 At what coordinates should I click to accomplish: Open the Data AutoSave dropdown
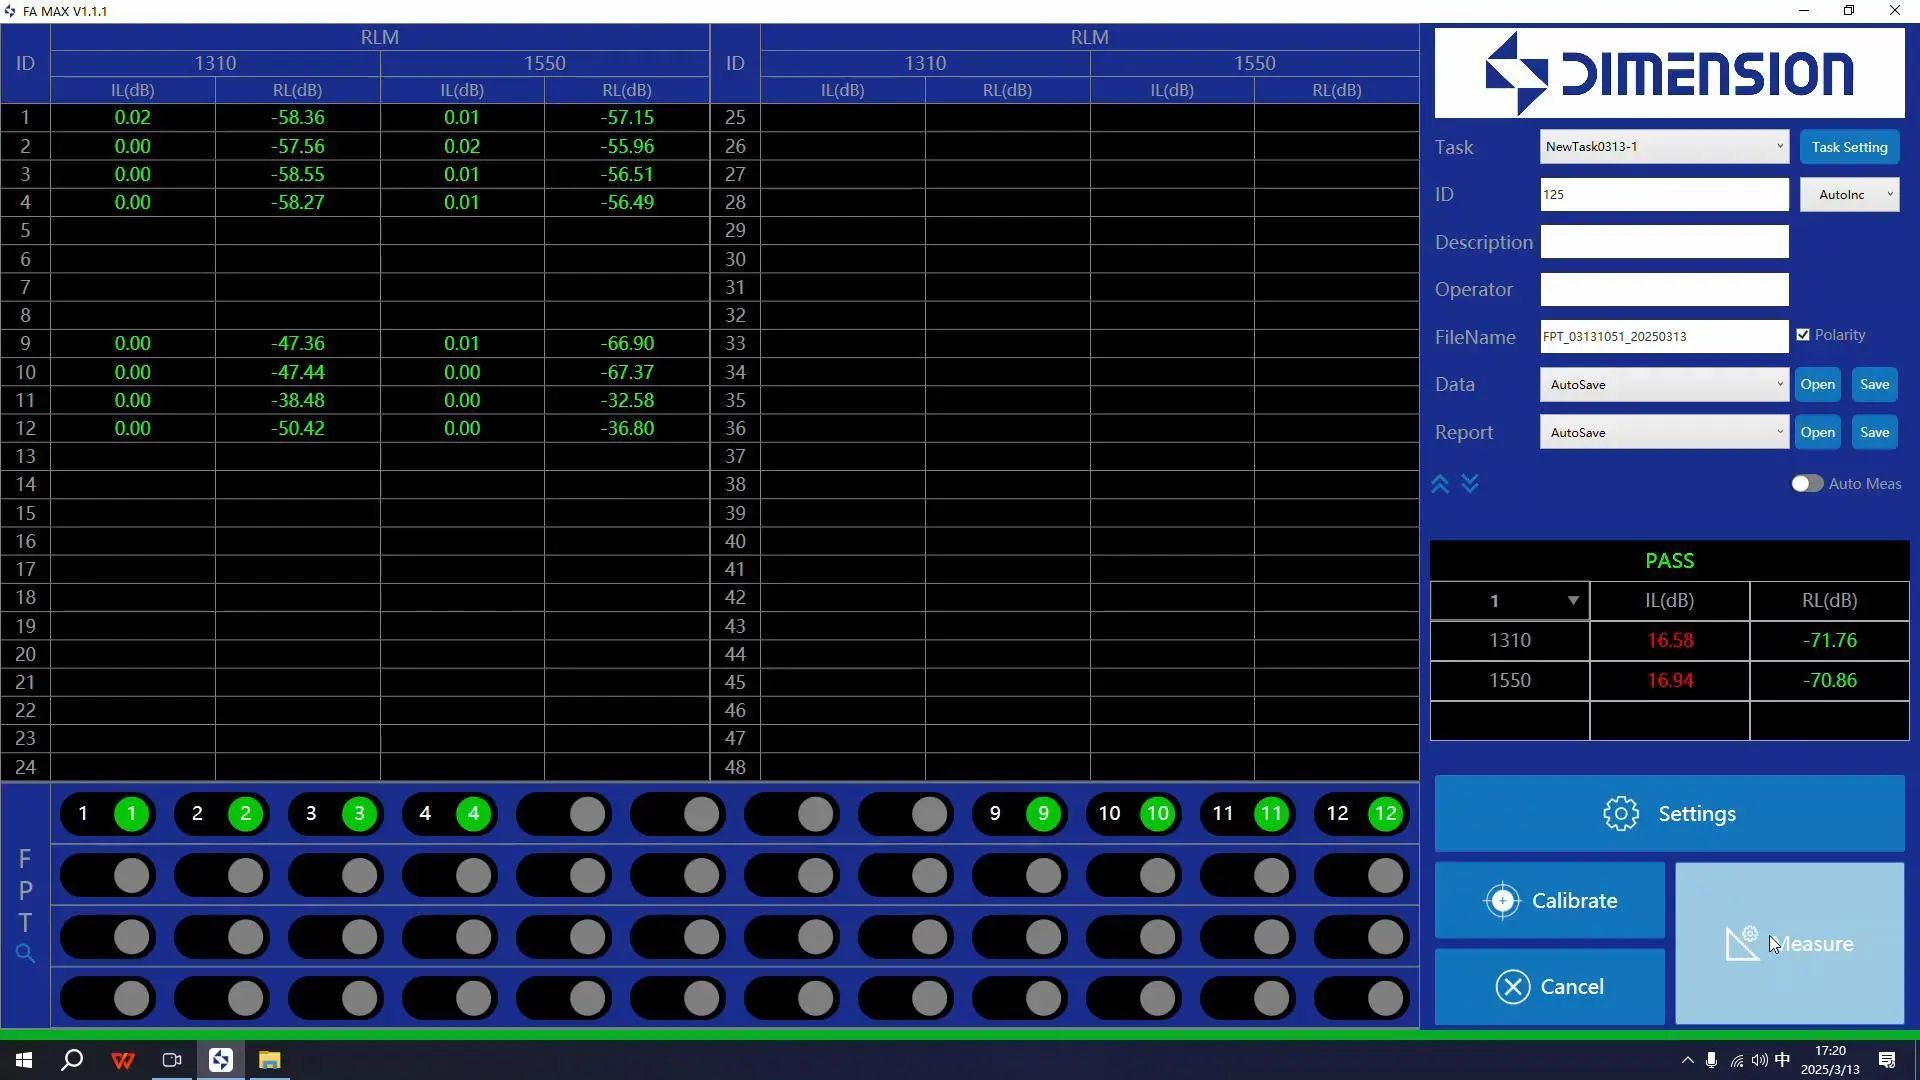[x=1664, y=385]
